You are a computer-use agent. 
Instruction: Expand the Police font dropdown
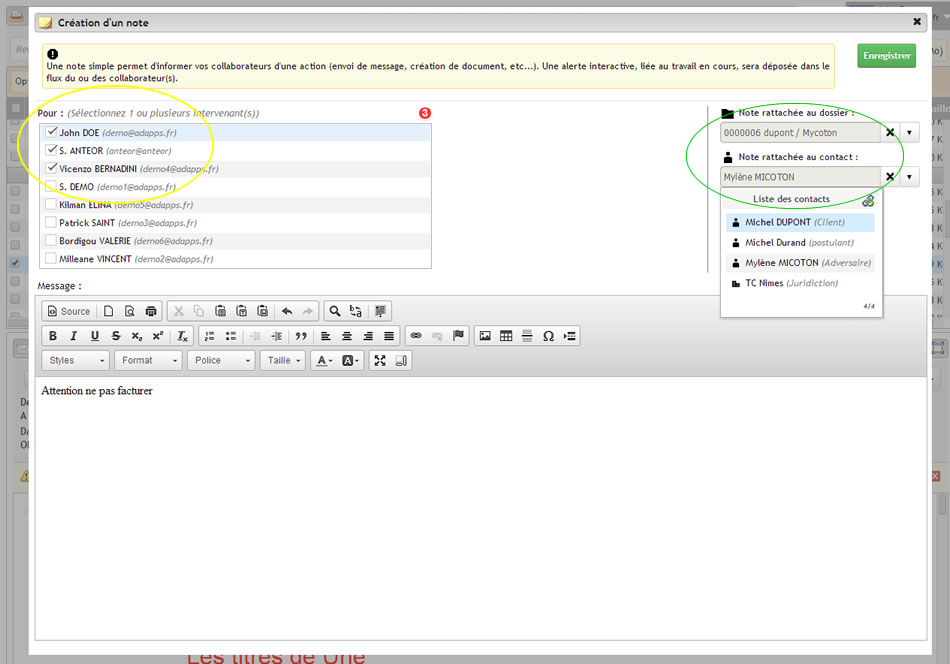[221, 361]
